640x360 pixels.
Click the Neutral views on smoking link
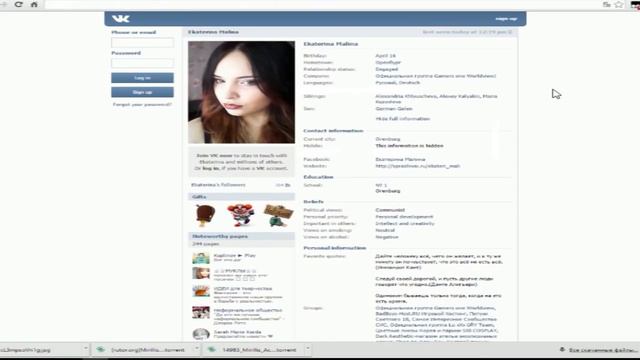pos(385,230)
